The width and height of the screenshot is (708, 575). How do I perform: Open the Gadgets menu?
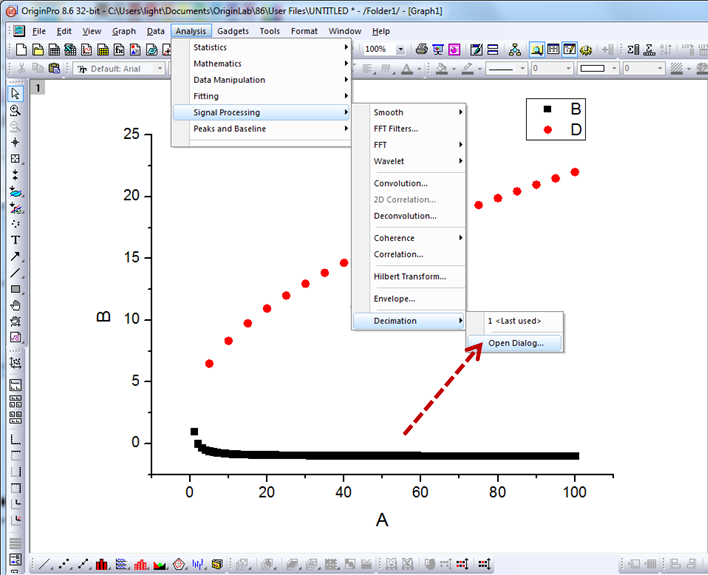(x=234, y=31)
